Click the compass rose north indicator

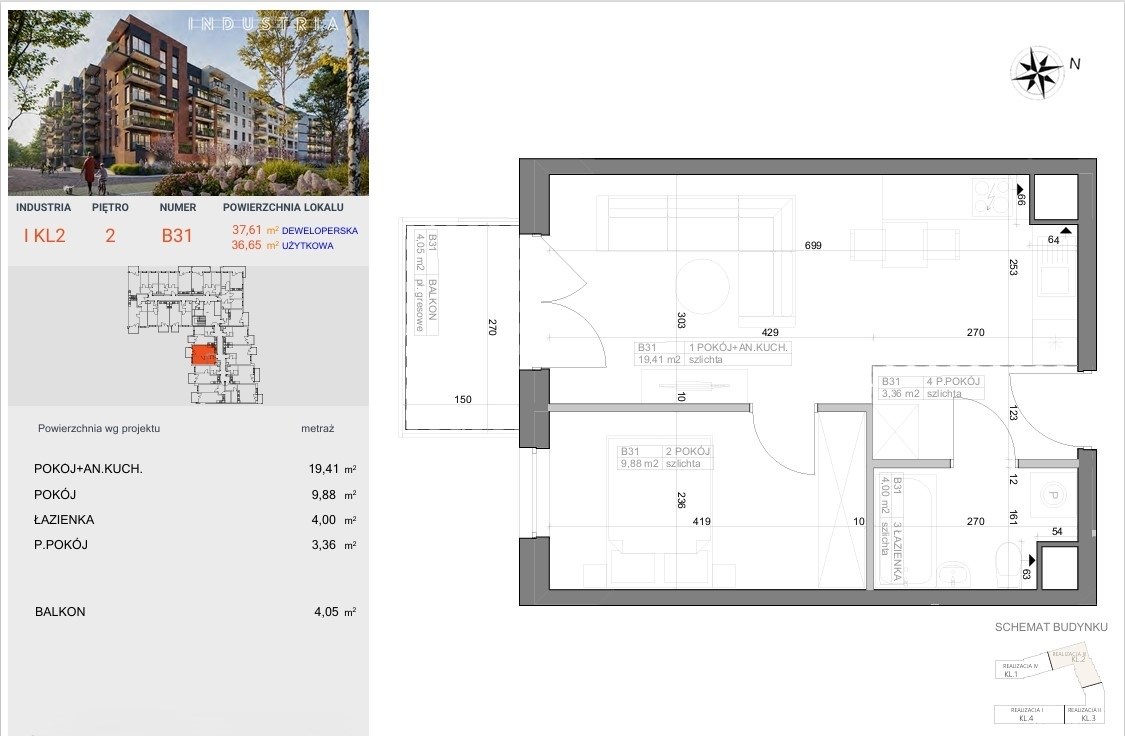pos(1037,69)
